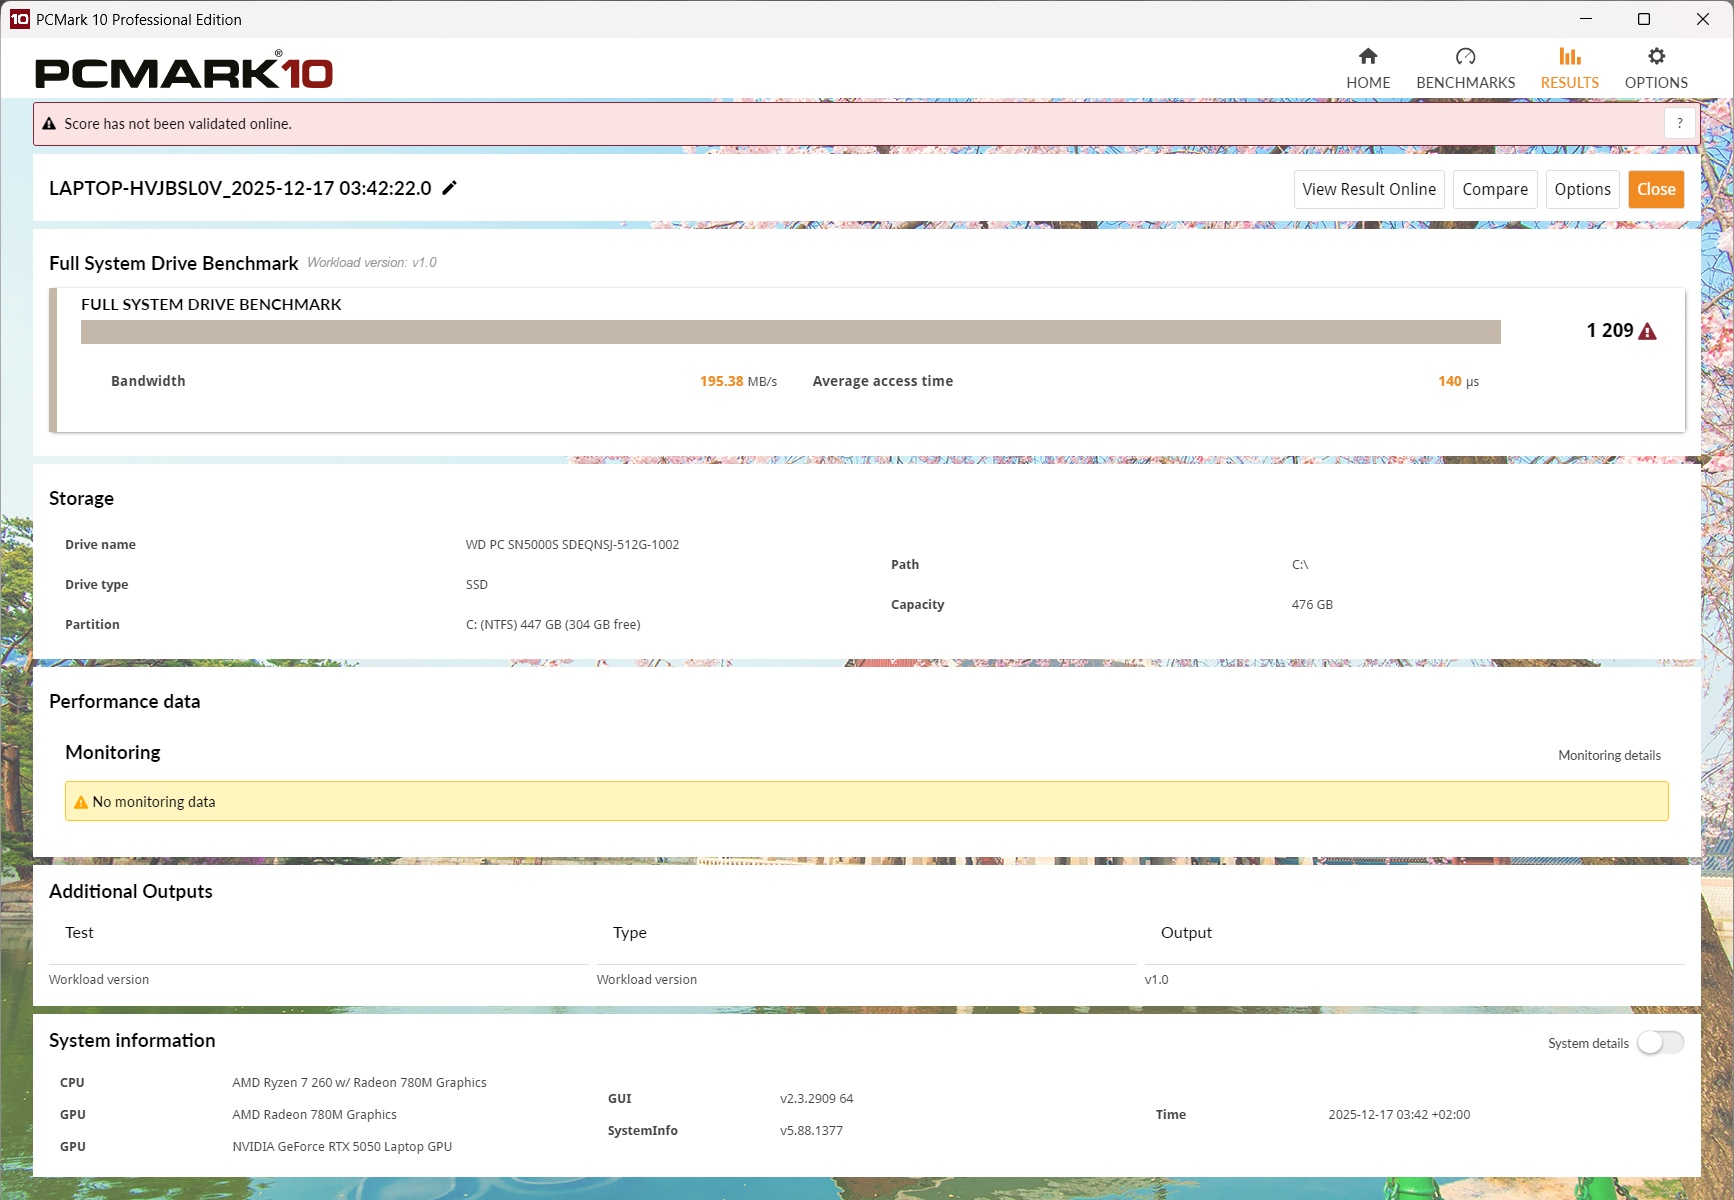
Task: Click the yellow warning icon by No monitoring data
Action: (x=81, y=802)
